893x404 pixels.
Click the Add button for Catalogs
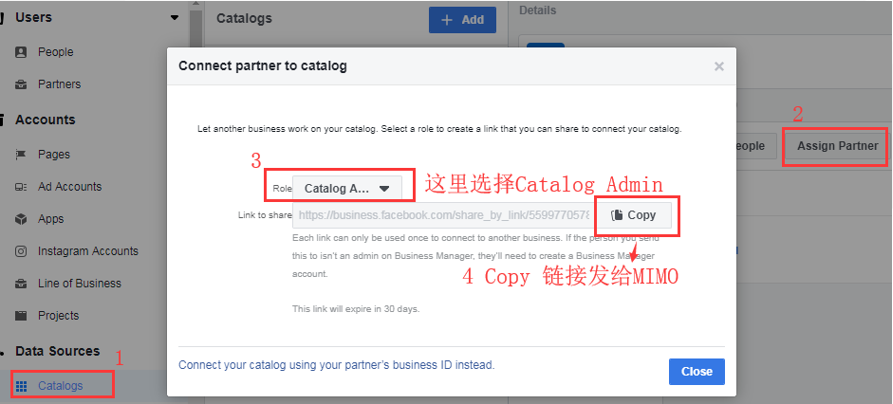click(x=462, y=20)
